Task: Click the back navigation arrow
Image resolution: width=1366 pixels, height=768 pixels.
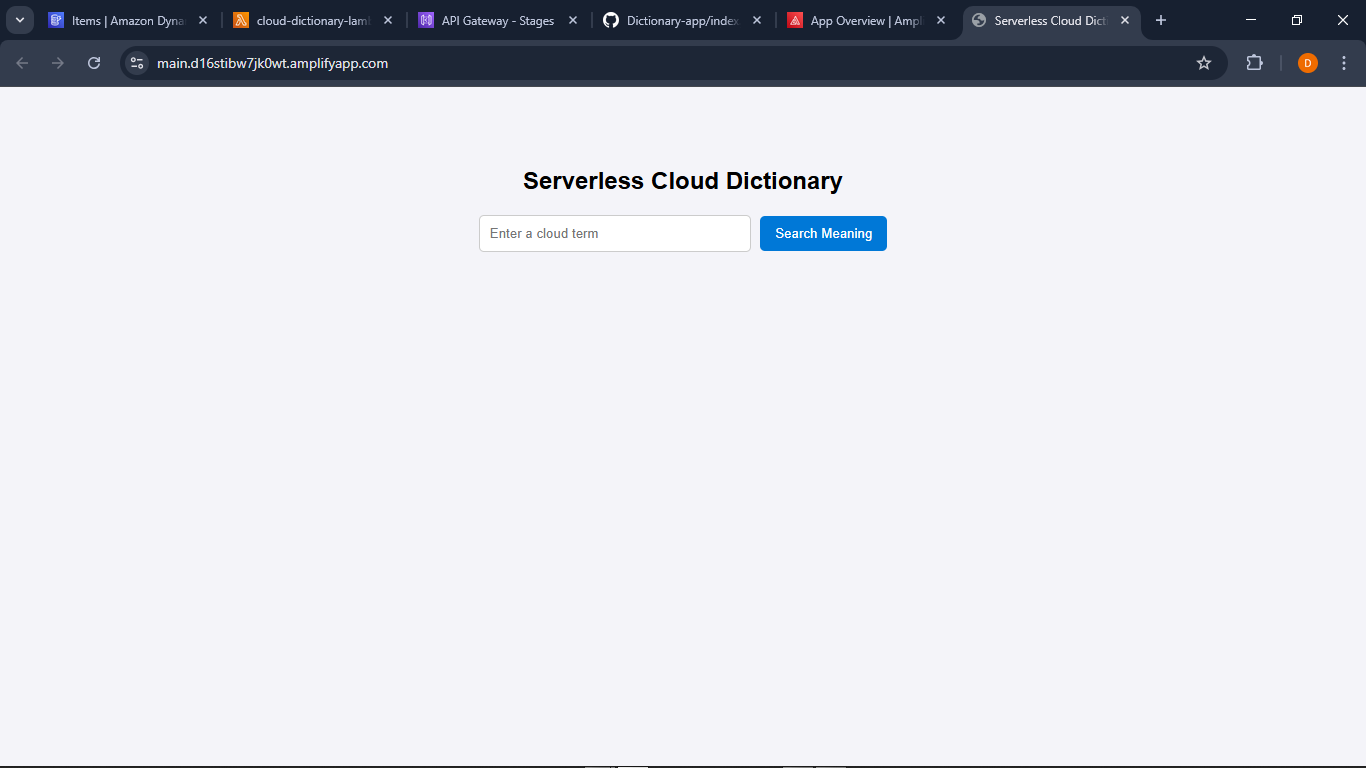Action: click(21, 62)
